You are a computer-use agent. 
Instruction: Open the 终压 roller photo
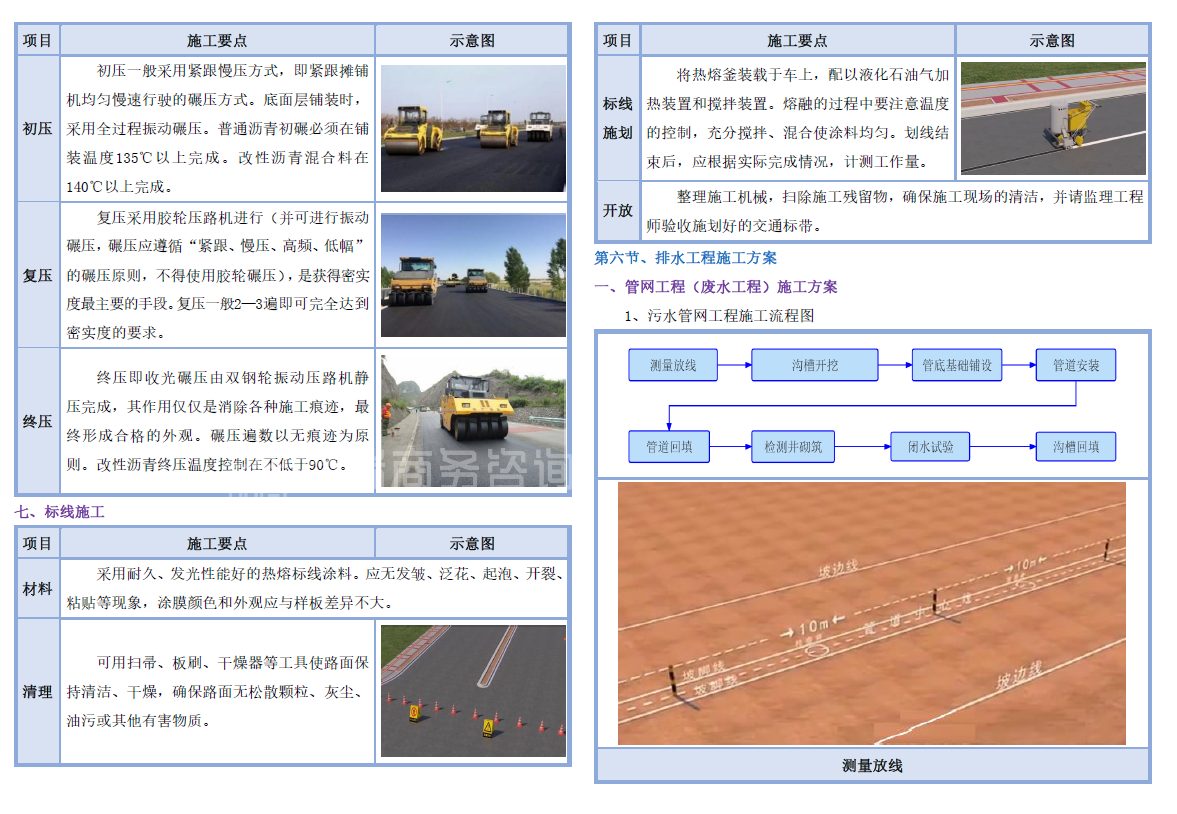click(x=473, y=420)
